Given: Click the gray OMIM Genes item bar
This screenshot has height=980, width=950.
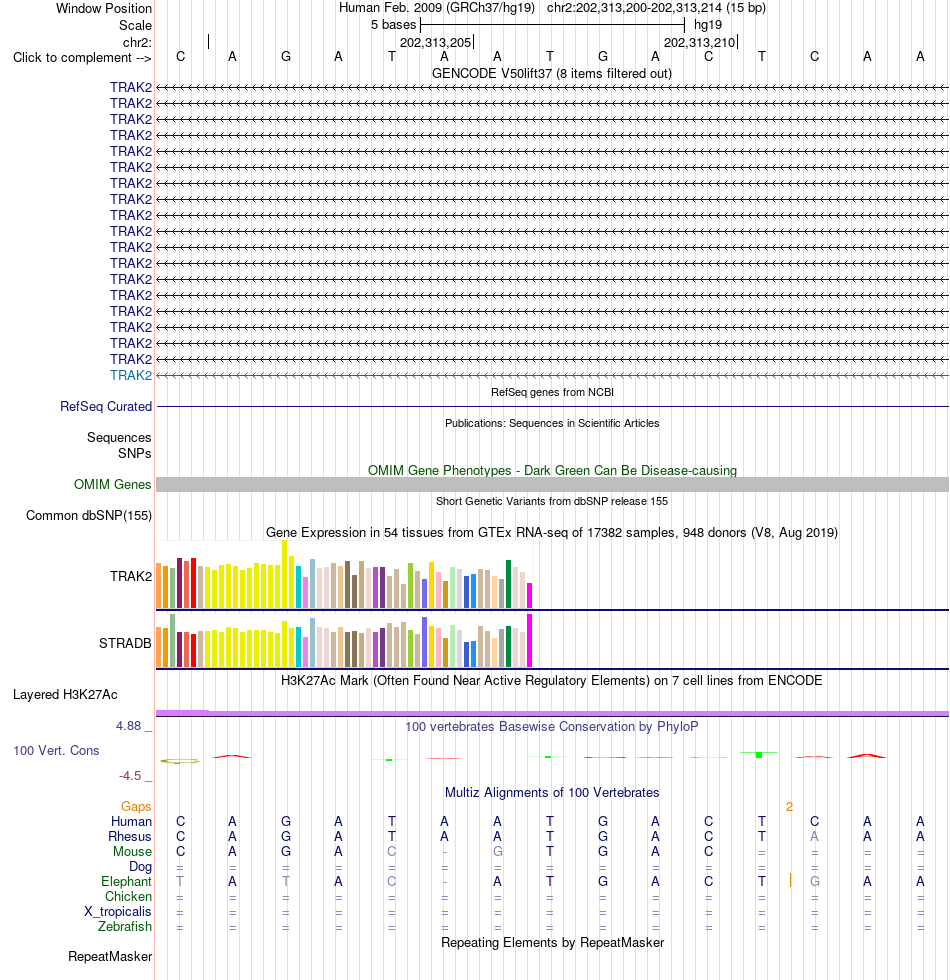Looking at the screenshot, I should 552,484.
